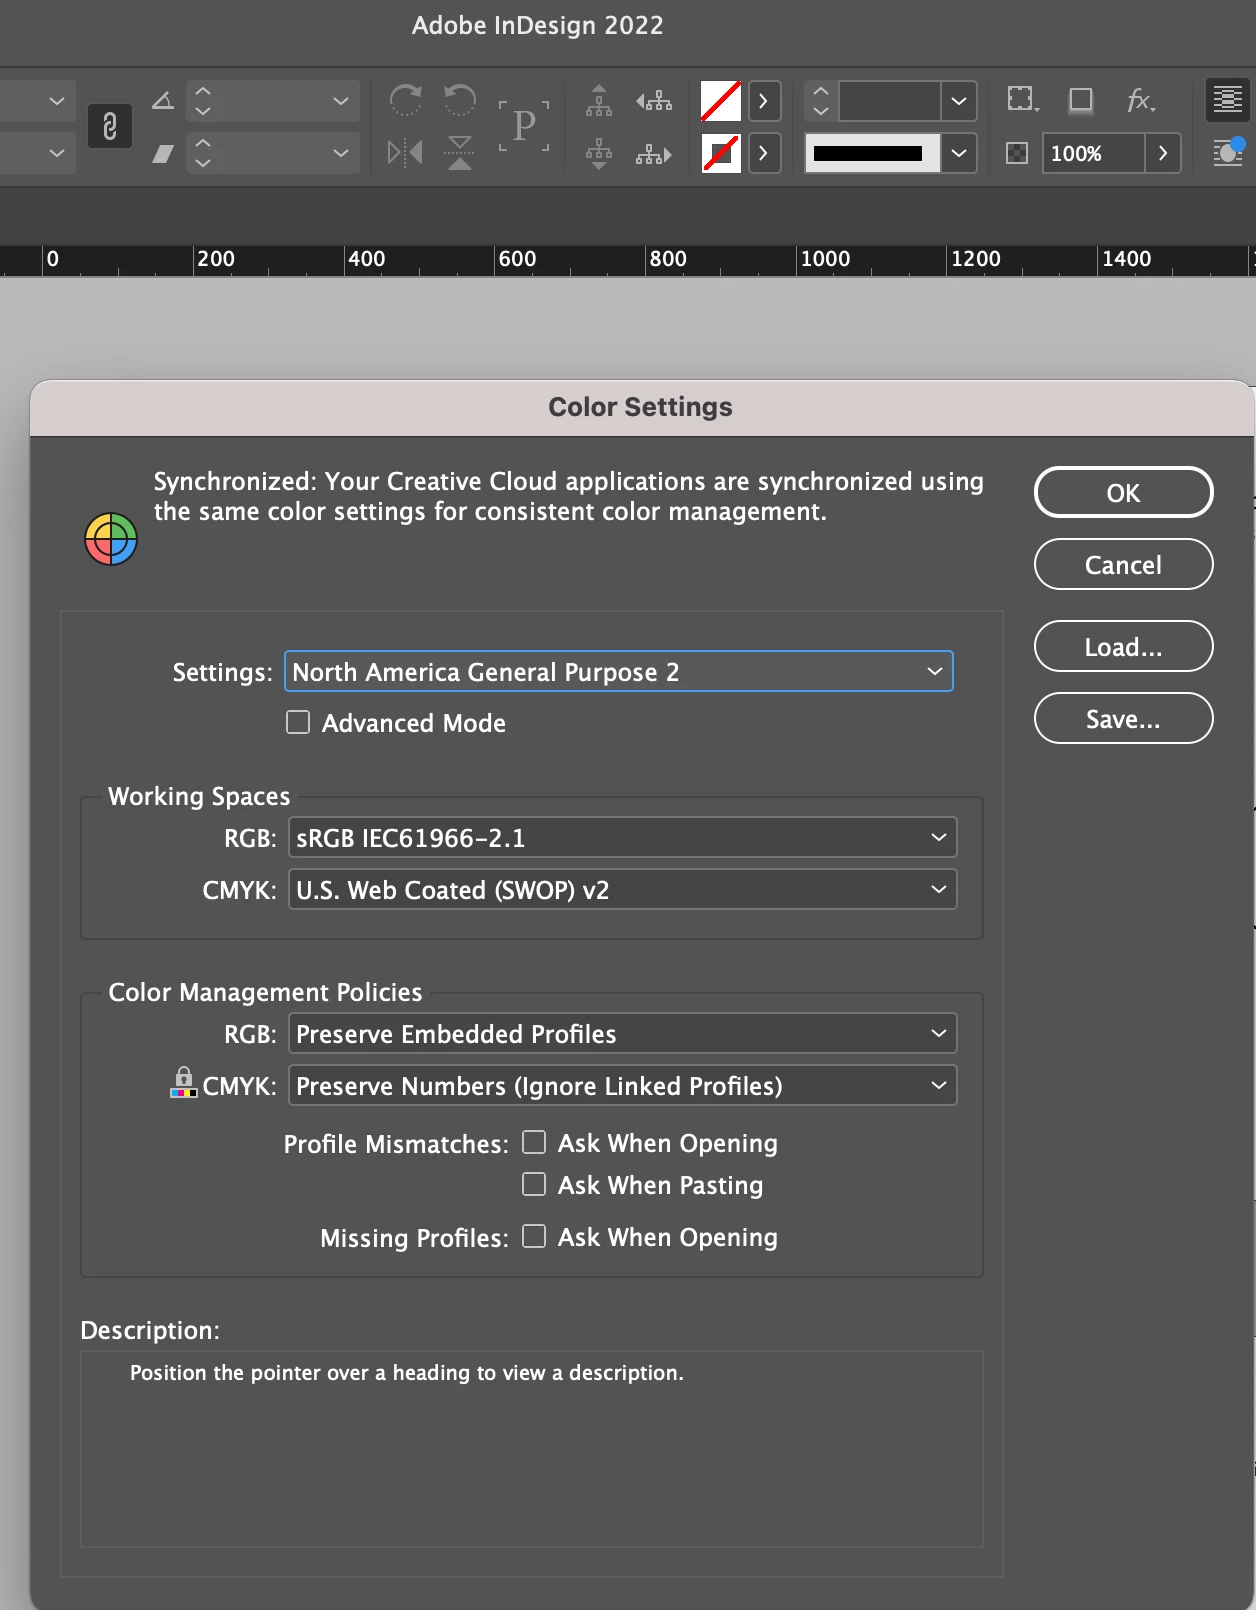Click the 'Description:' label
The image size is (1256, 1610).
[x=150, y=1330]
